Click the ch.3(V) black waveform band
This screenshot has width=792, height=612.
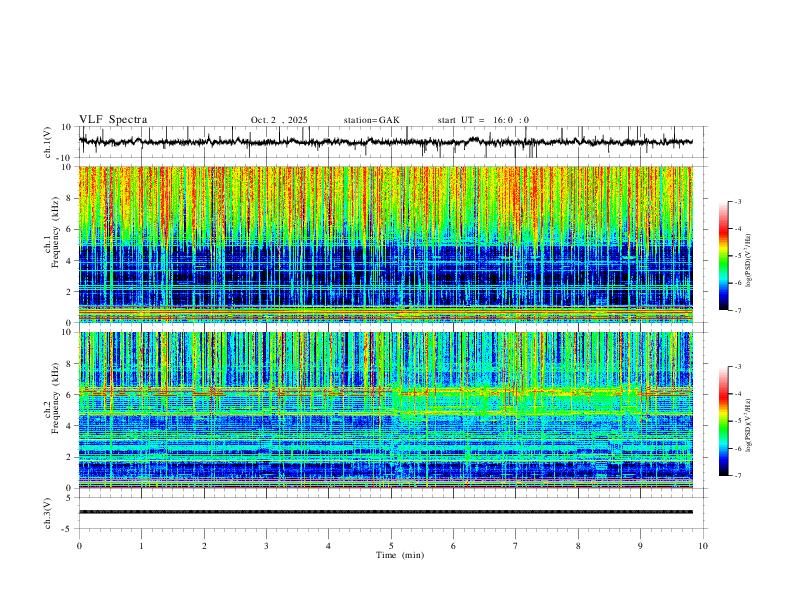tap(385, 512)
